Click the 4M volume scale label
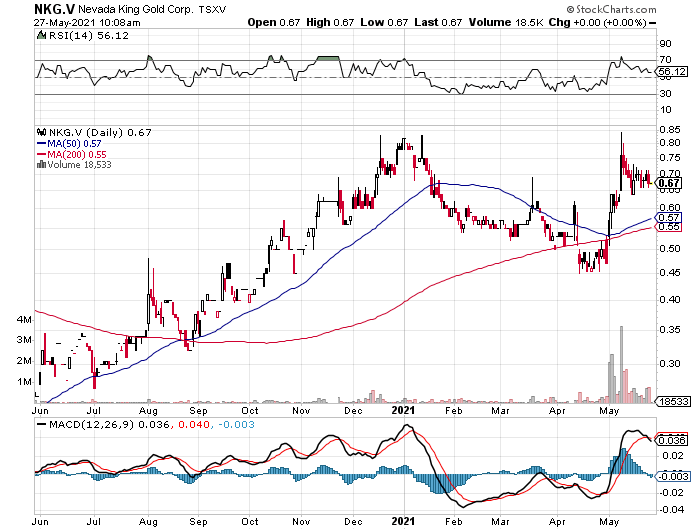The width and height of the screenshot is (700, 530). click(x=24, y=320)
